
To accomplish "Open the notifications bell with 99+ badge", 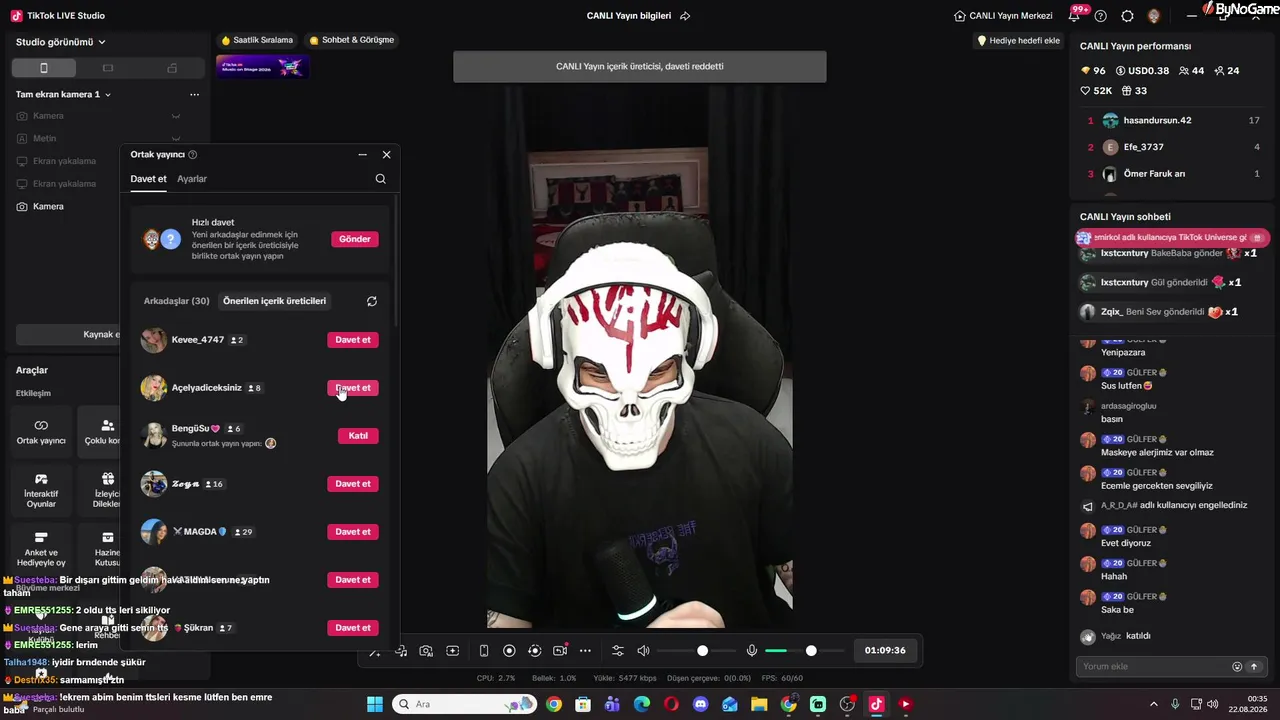I will pyautogui.click(x=1075, y=16).
